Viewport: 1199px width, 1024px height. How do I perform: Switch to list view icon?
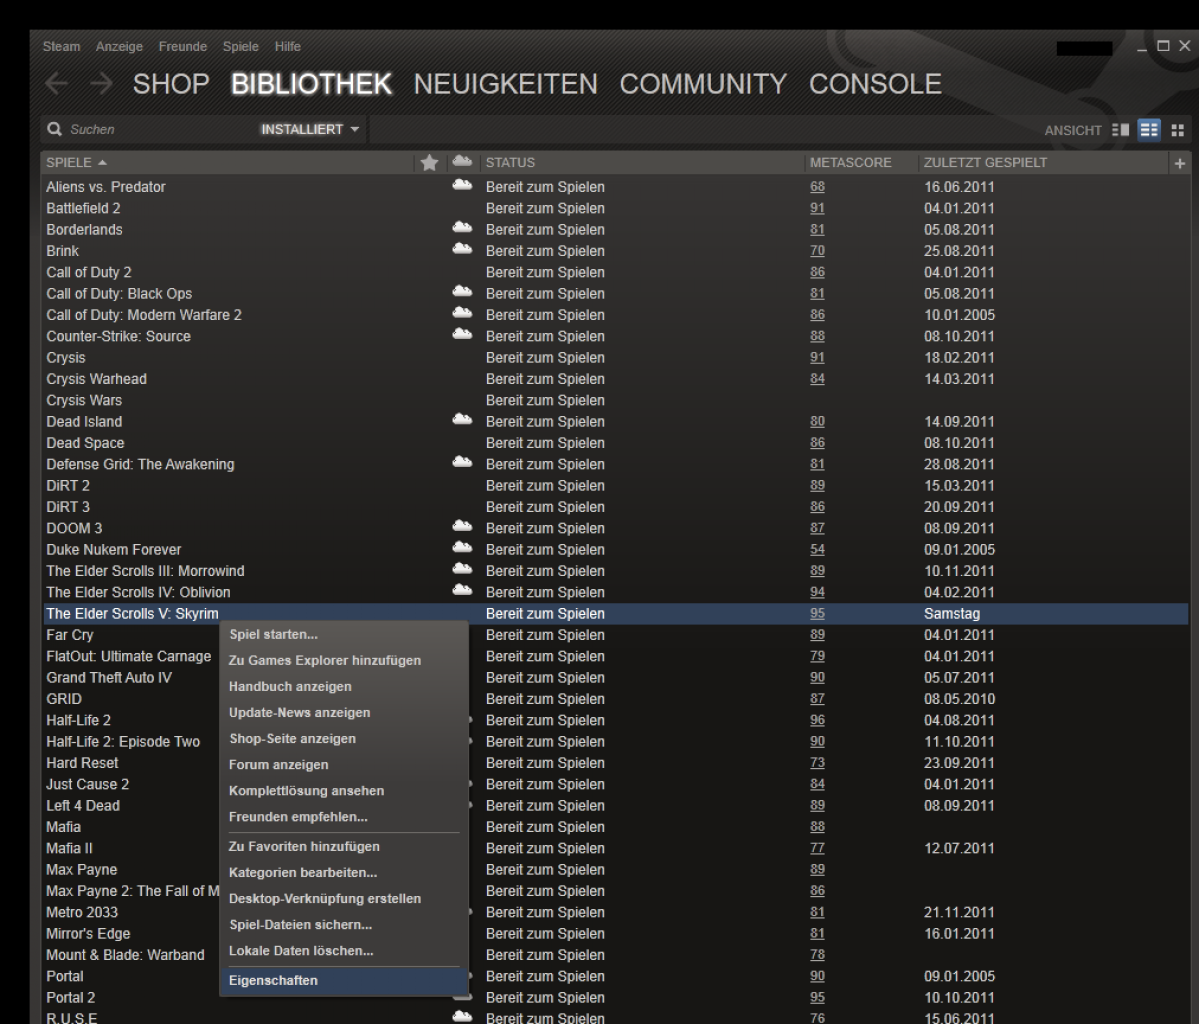coord(1149,130)
